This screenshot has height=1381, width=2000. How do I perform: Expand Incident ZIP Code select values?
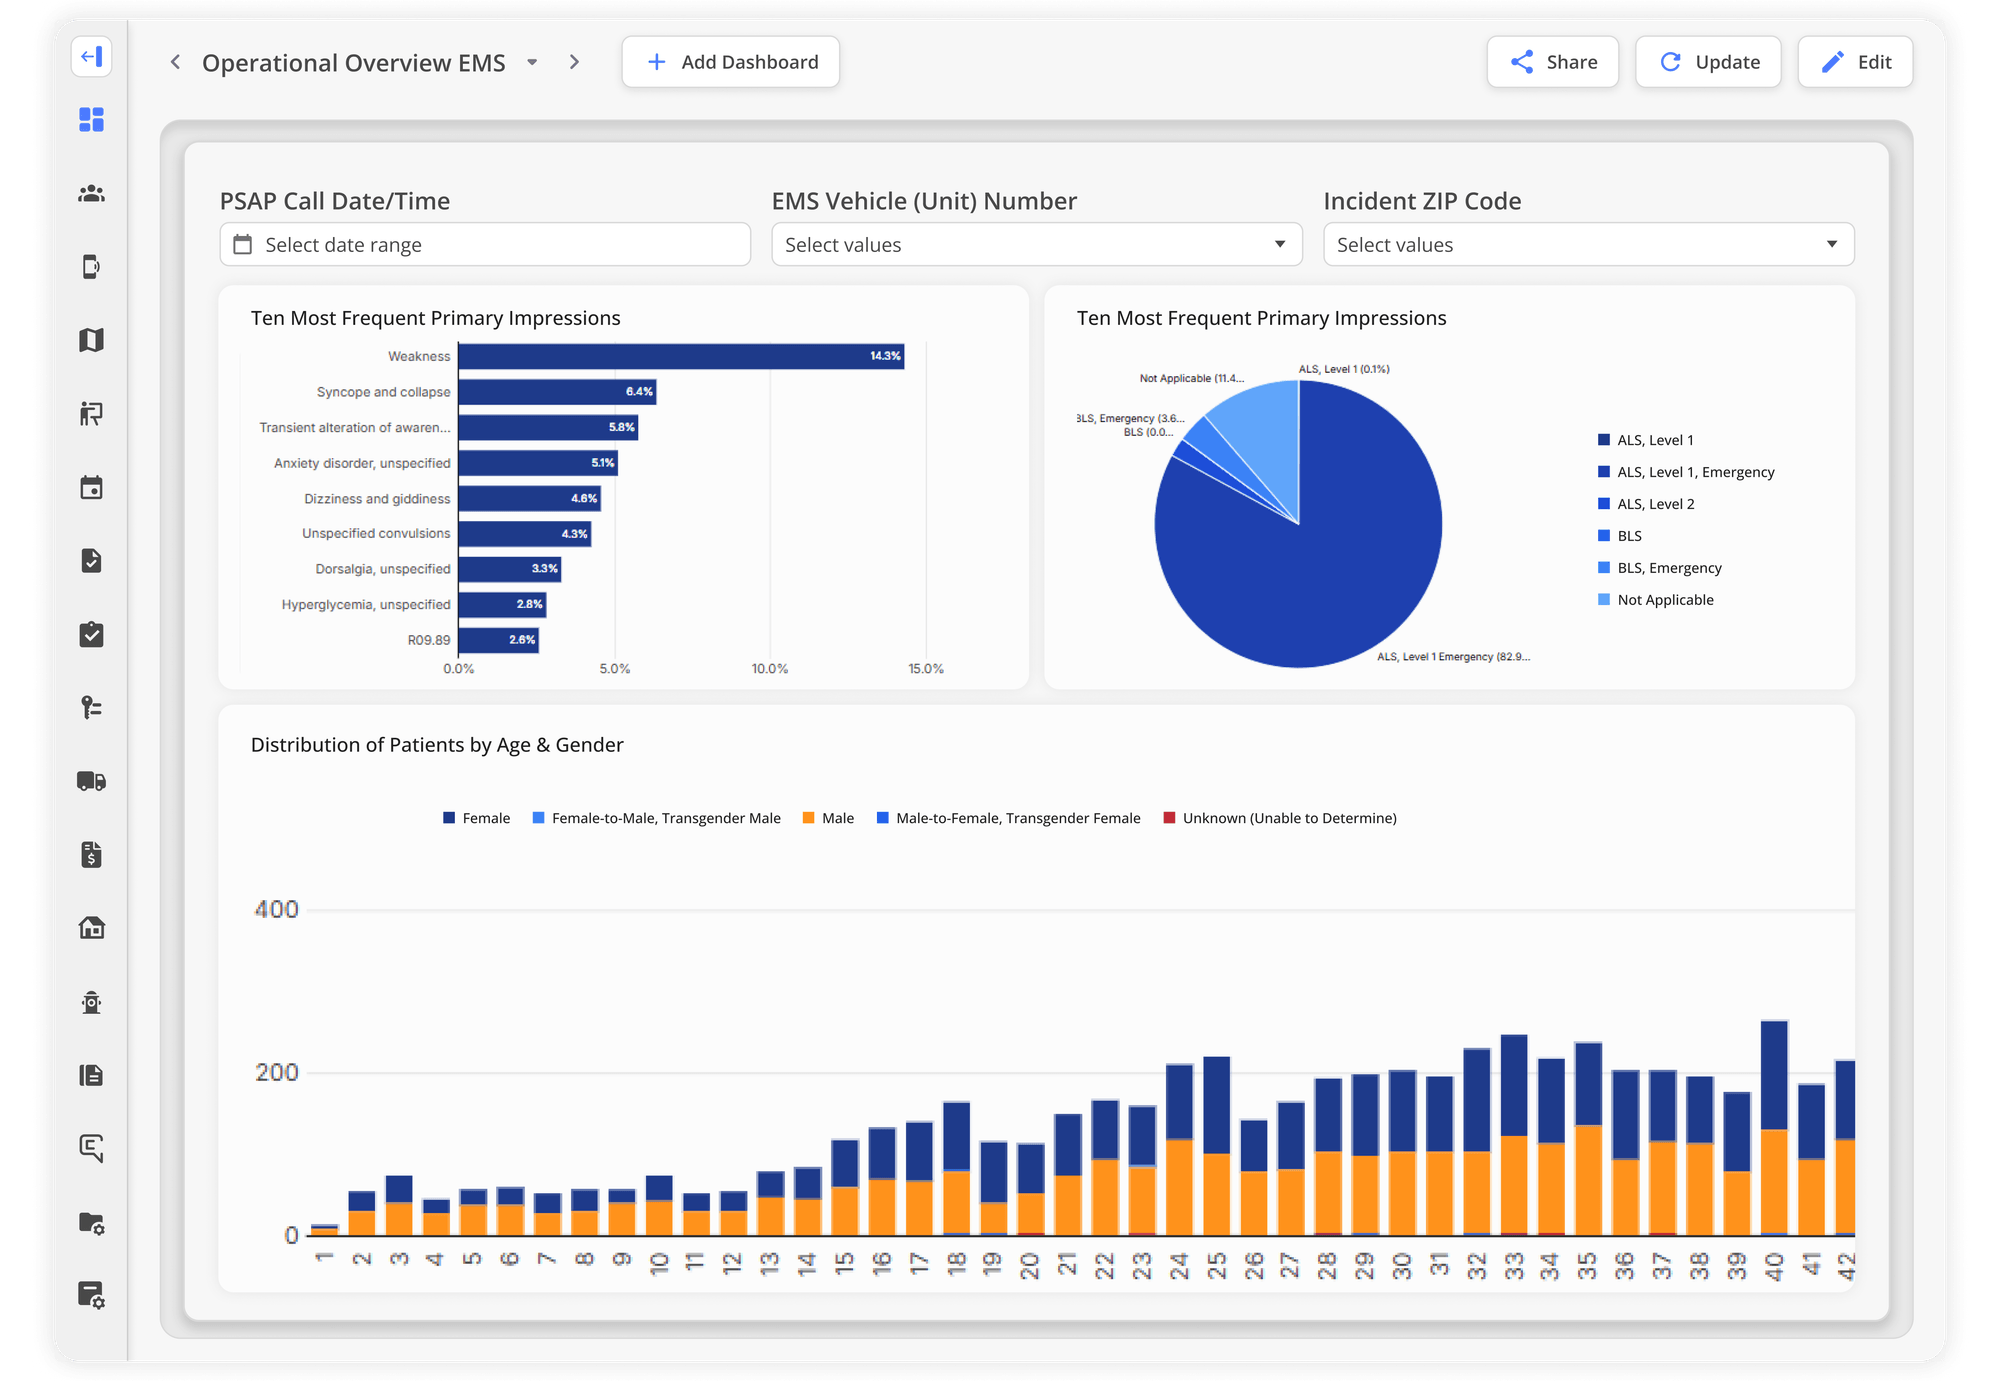pyautogui.click(x=1589, y=244)
